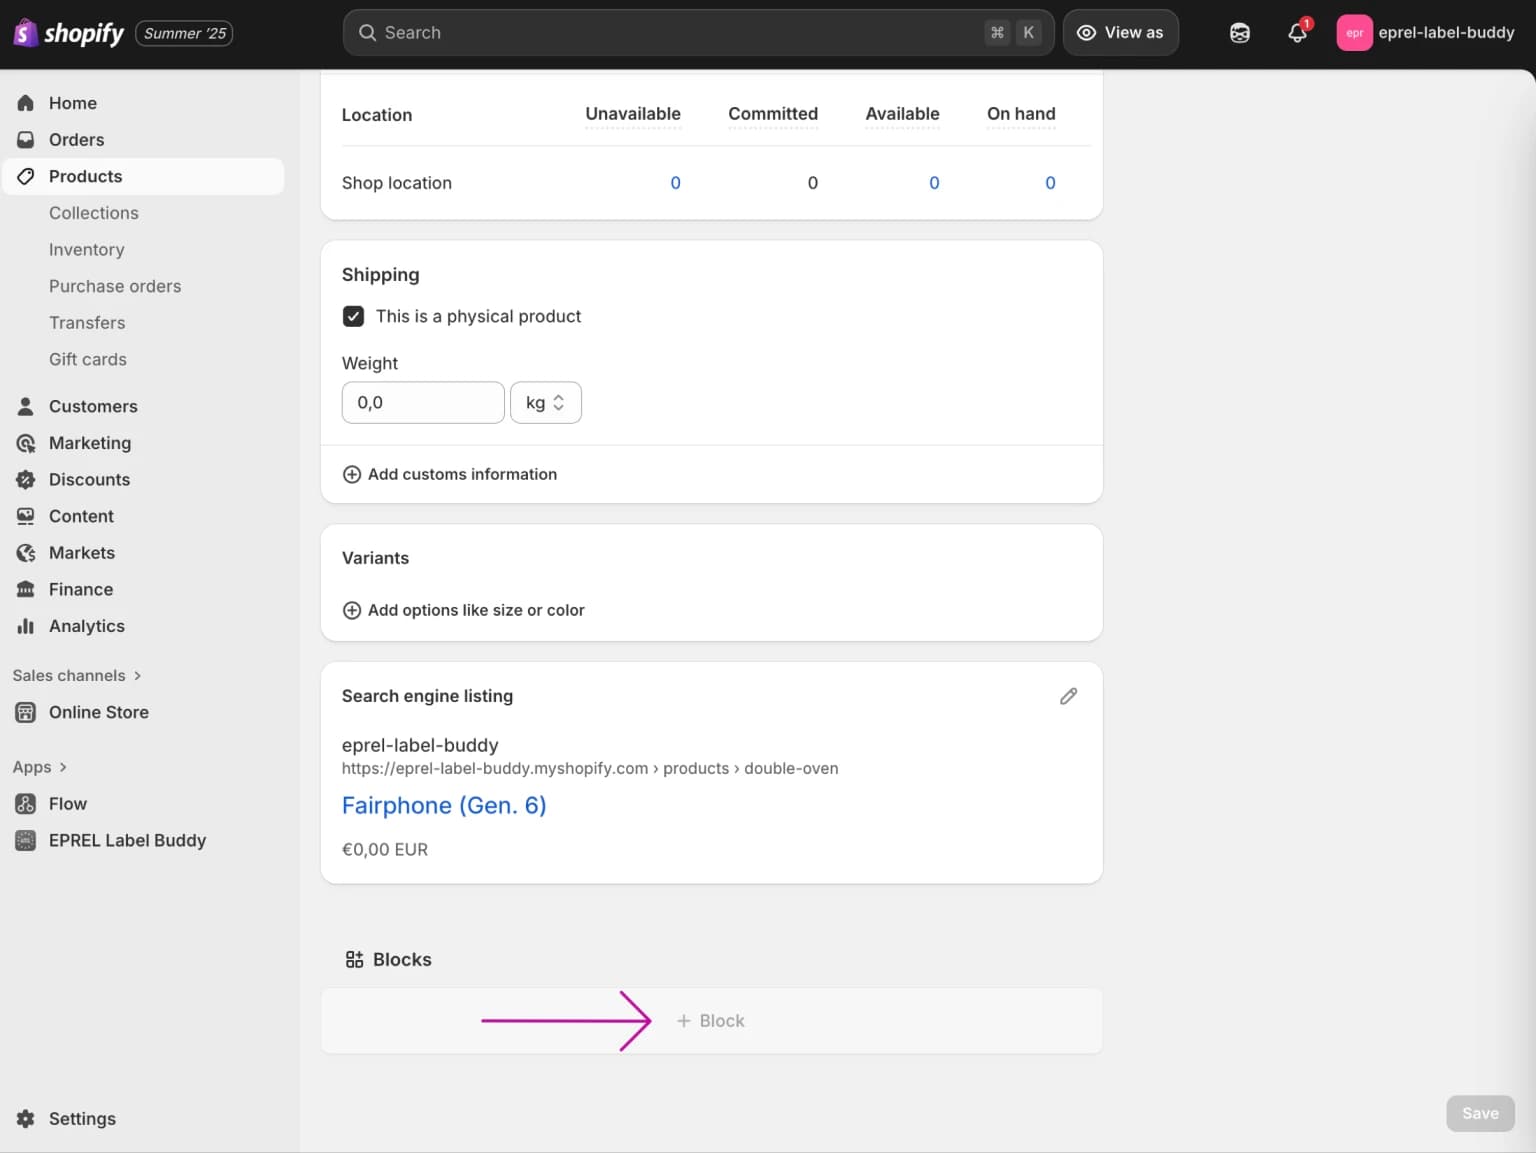The width and height of the screenshot is (1536, 1153).
Task: Uncheck 'This is a physical product'
Action: [353, 315]
